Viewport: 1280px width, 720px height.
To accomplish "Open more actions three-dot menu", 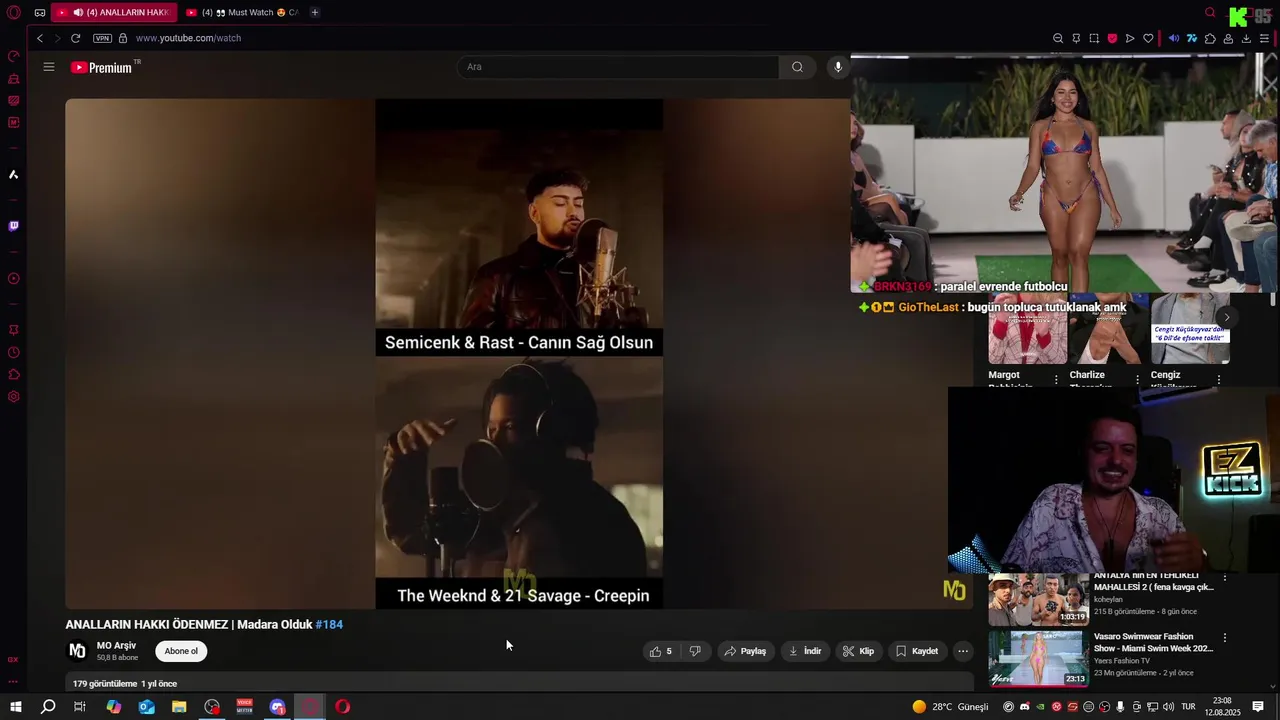I will 963,651.
